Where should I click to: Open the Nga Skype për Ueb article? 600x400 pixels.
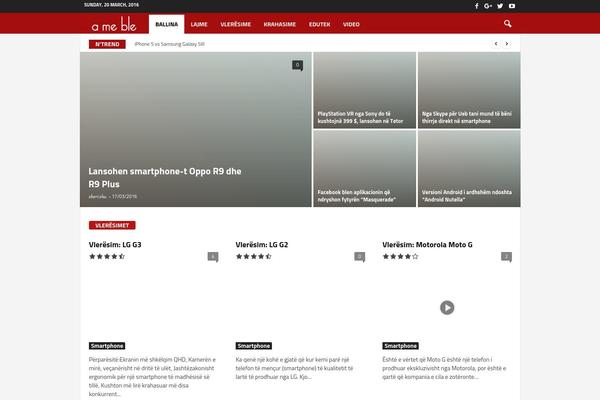[466, 118]
